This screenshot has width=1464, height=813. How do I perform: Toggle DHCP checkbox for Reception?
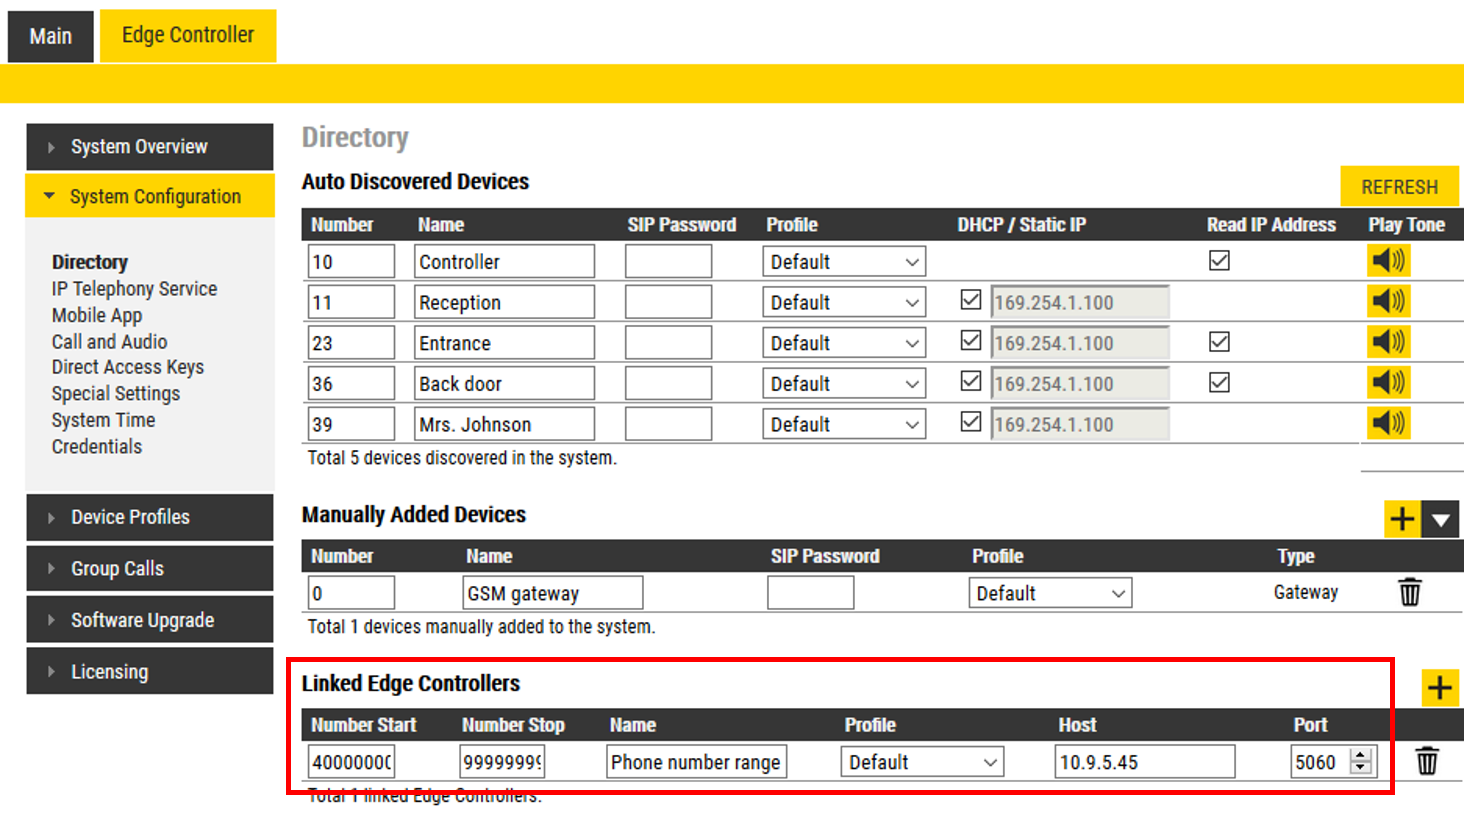[970, 300]
